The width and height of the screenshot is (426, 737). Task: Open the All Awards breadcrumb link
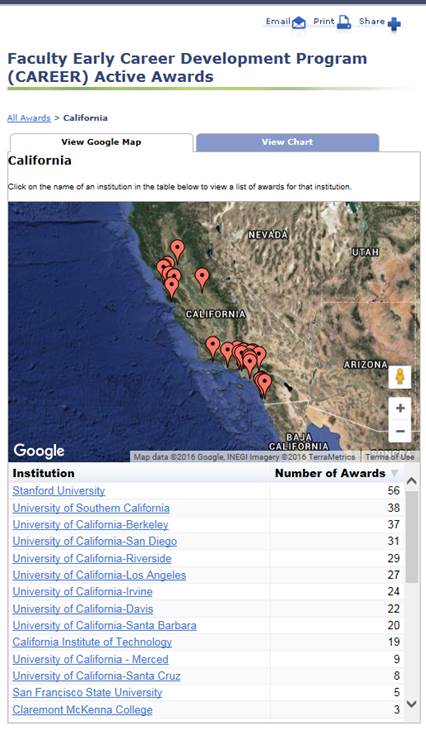29,118
